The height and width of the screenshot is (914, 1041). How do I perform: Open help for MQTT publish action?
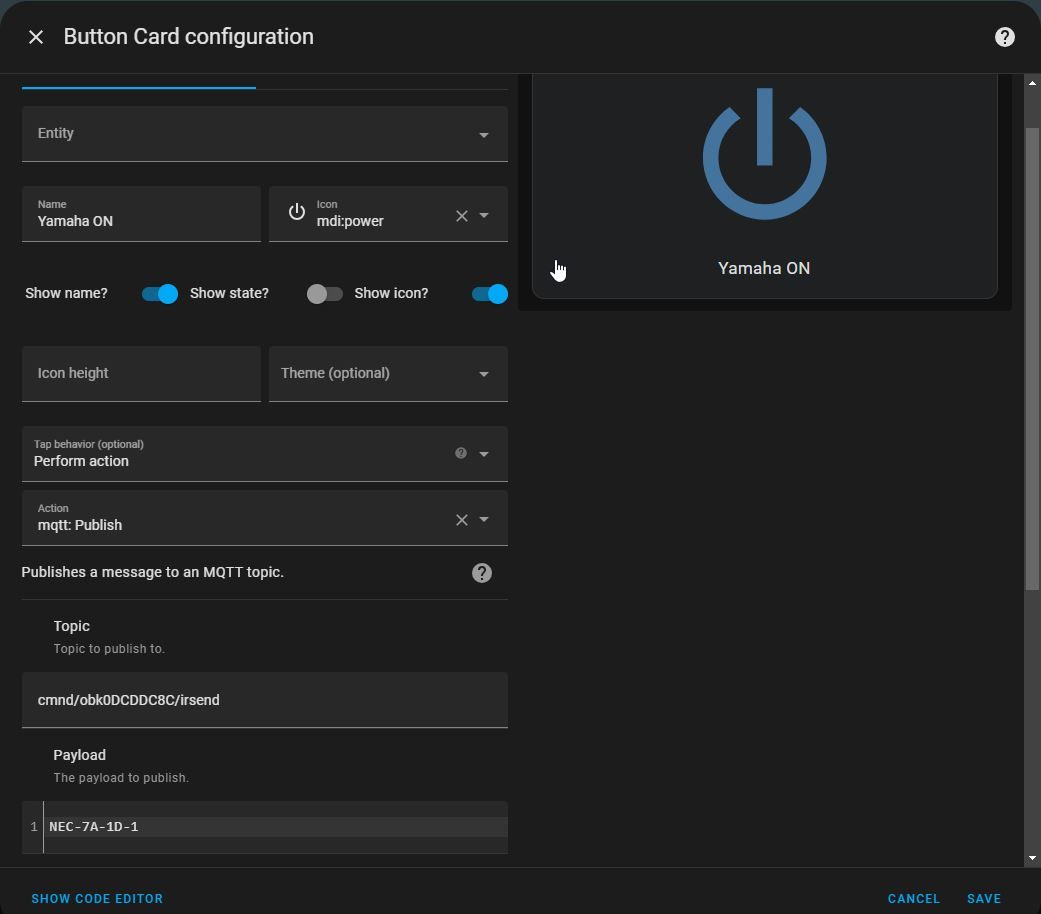482,573
